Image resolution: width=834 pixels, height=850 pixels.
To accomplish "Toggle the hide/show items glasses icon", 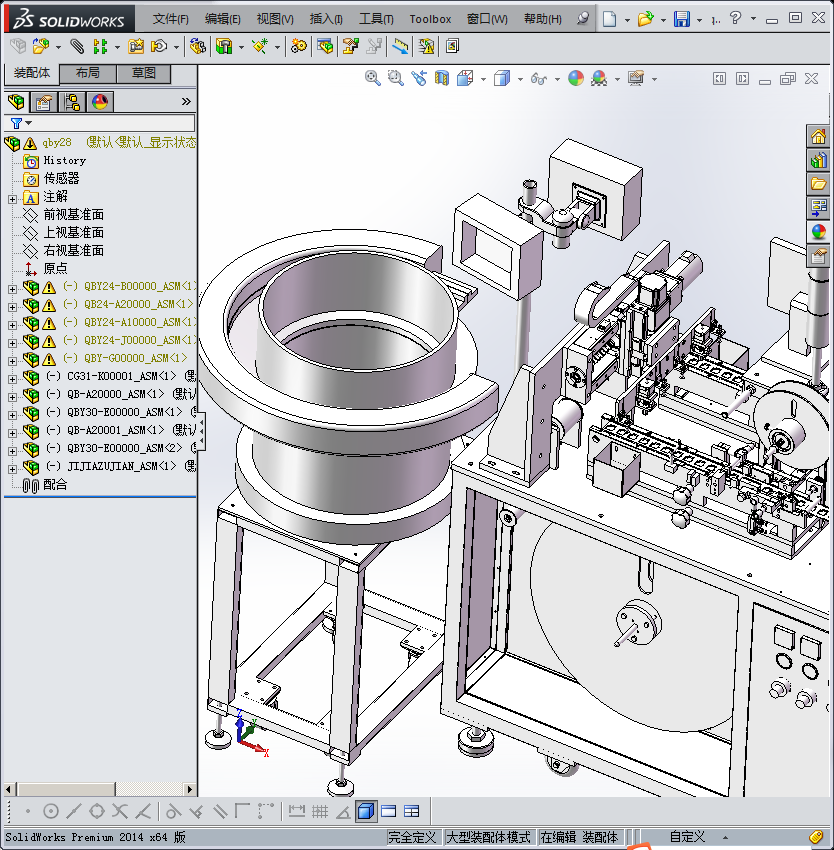I will [538, 78].
